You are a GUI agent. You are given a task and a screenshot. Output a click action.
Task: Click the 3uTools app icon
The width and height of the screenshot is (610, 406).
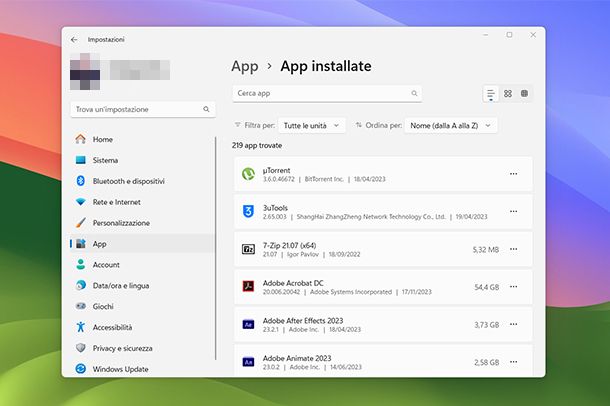pyautogui.click(x=248, y=212)
